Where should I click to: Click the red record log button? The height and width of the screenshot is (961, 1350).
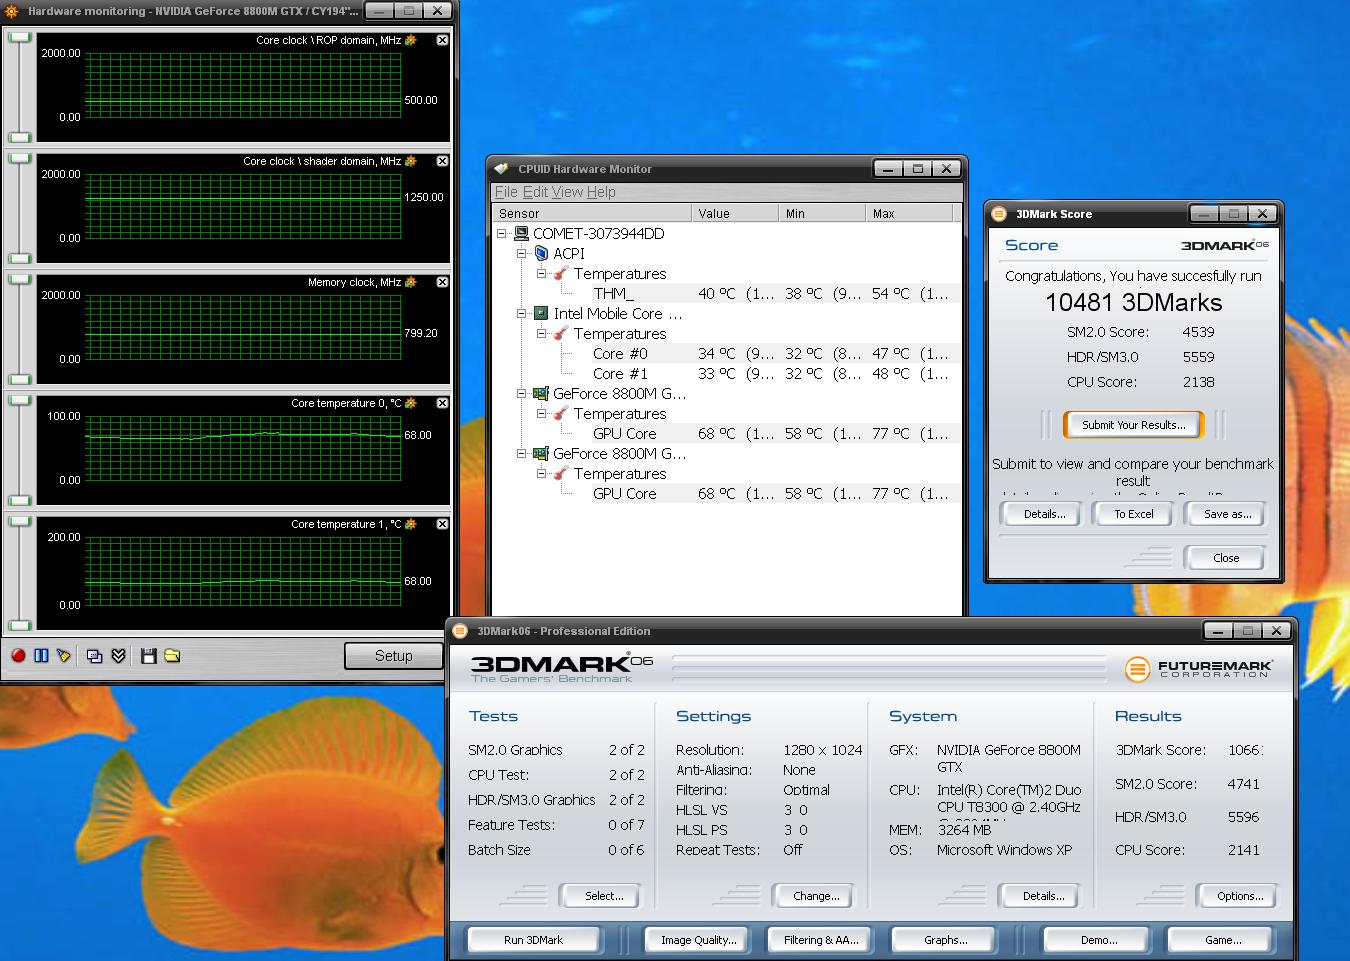pos(18,656)
